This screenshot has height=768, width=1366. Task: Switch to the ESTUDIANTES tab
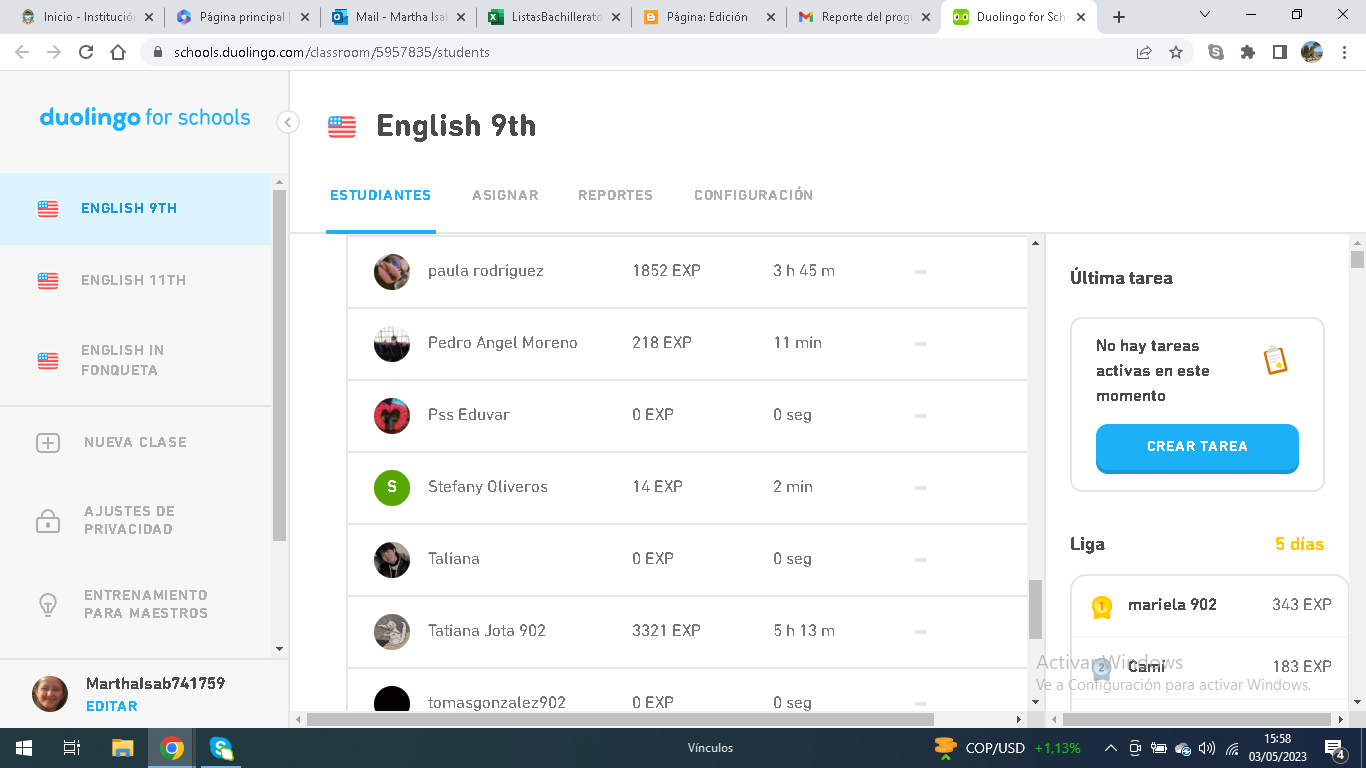381,196
